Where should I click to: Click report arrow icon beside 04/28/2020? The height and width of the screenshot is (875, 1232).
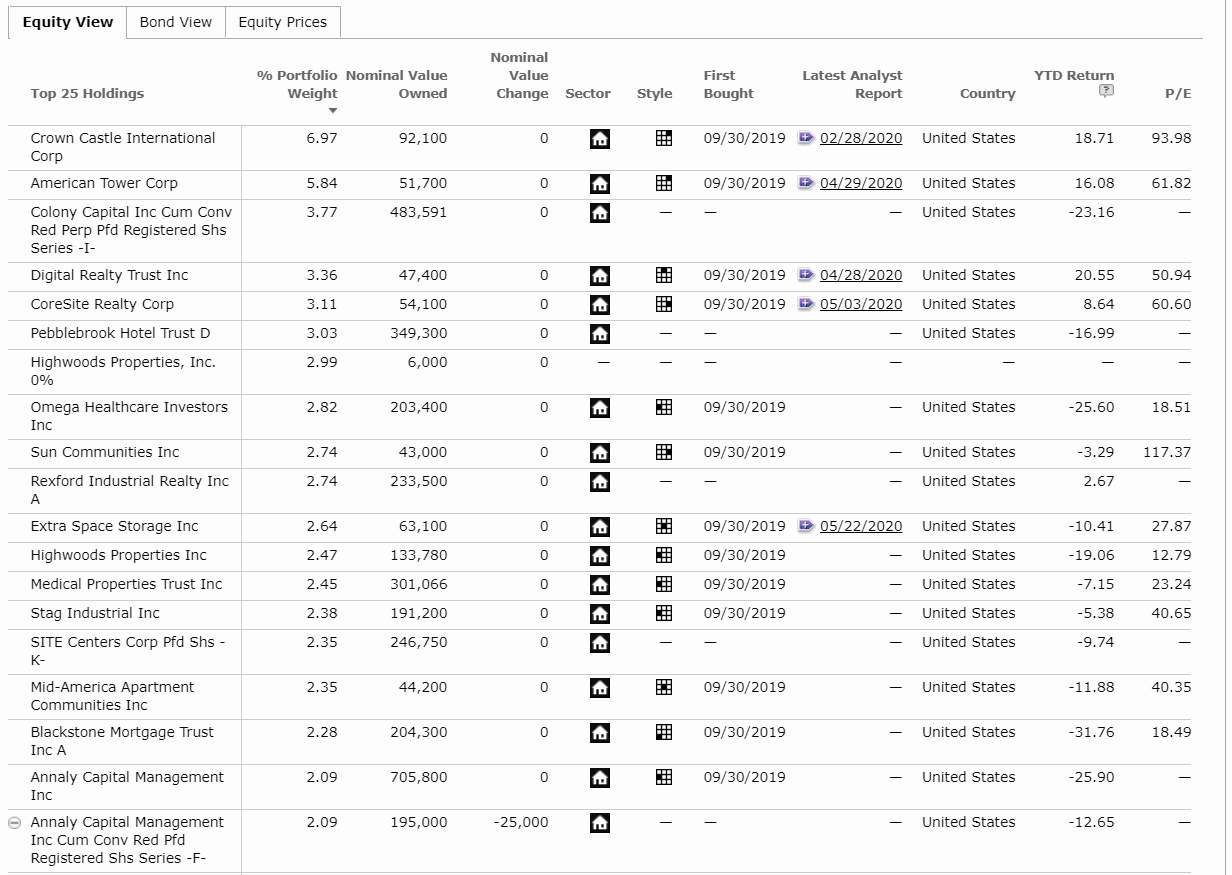pyautogui.click(x=806, y=275)
